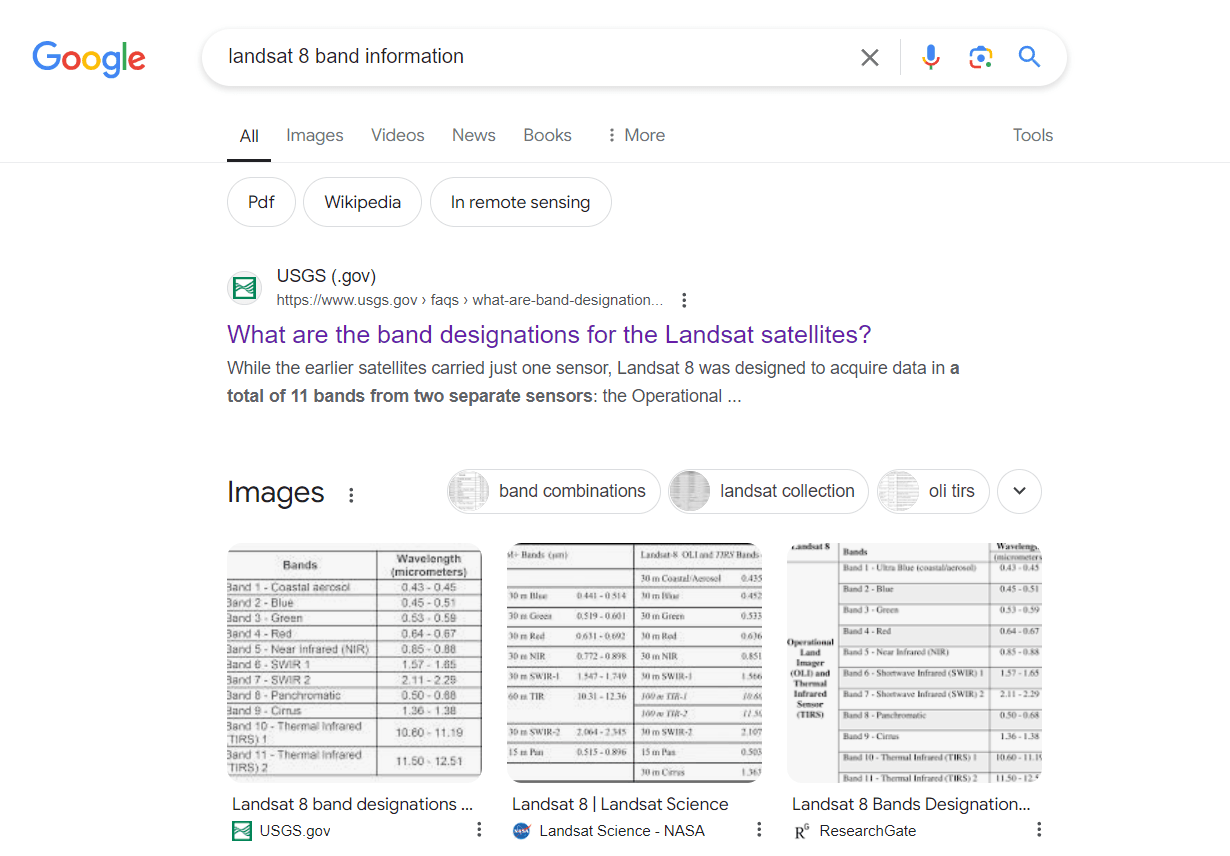This screenshot has width=1230, height=856.
Task: Open the ResearchGate bands table thumbnail
Action: [914, 661]
